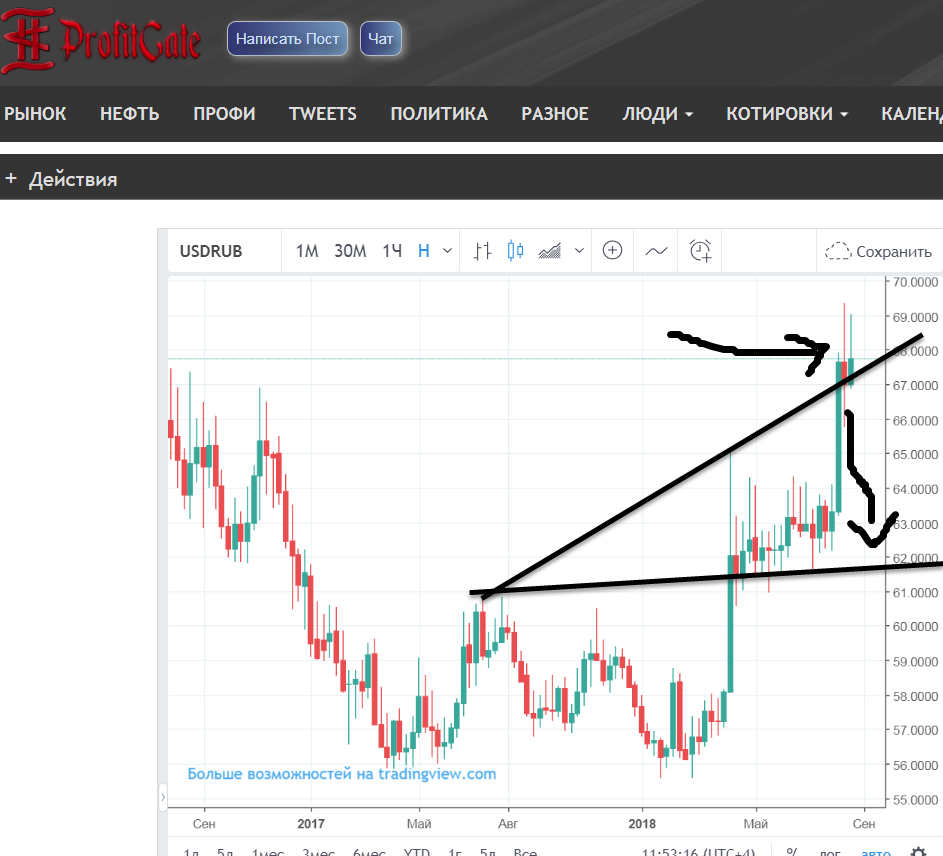Image resolution: width=943 pixels, height=856 pixels.
Task: Select the ПРОФИ menu item
Action: [x=224, y=114]
